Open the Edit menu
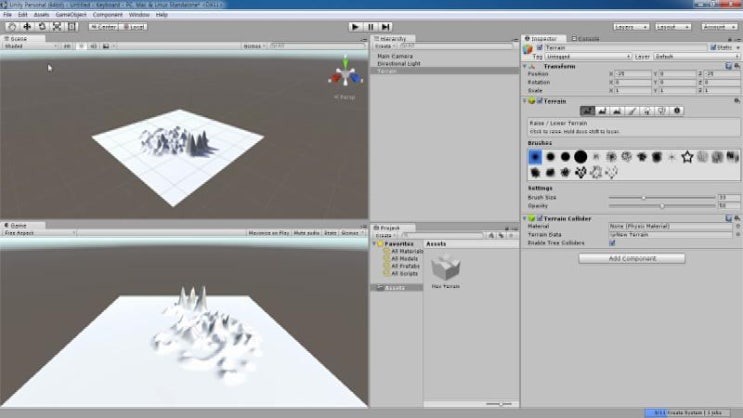 click(22, 15)
